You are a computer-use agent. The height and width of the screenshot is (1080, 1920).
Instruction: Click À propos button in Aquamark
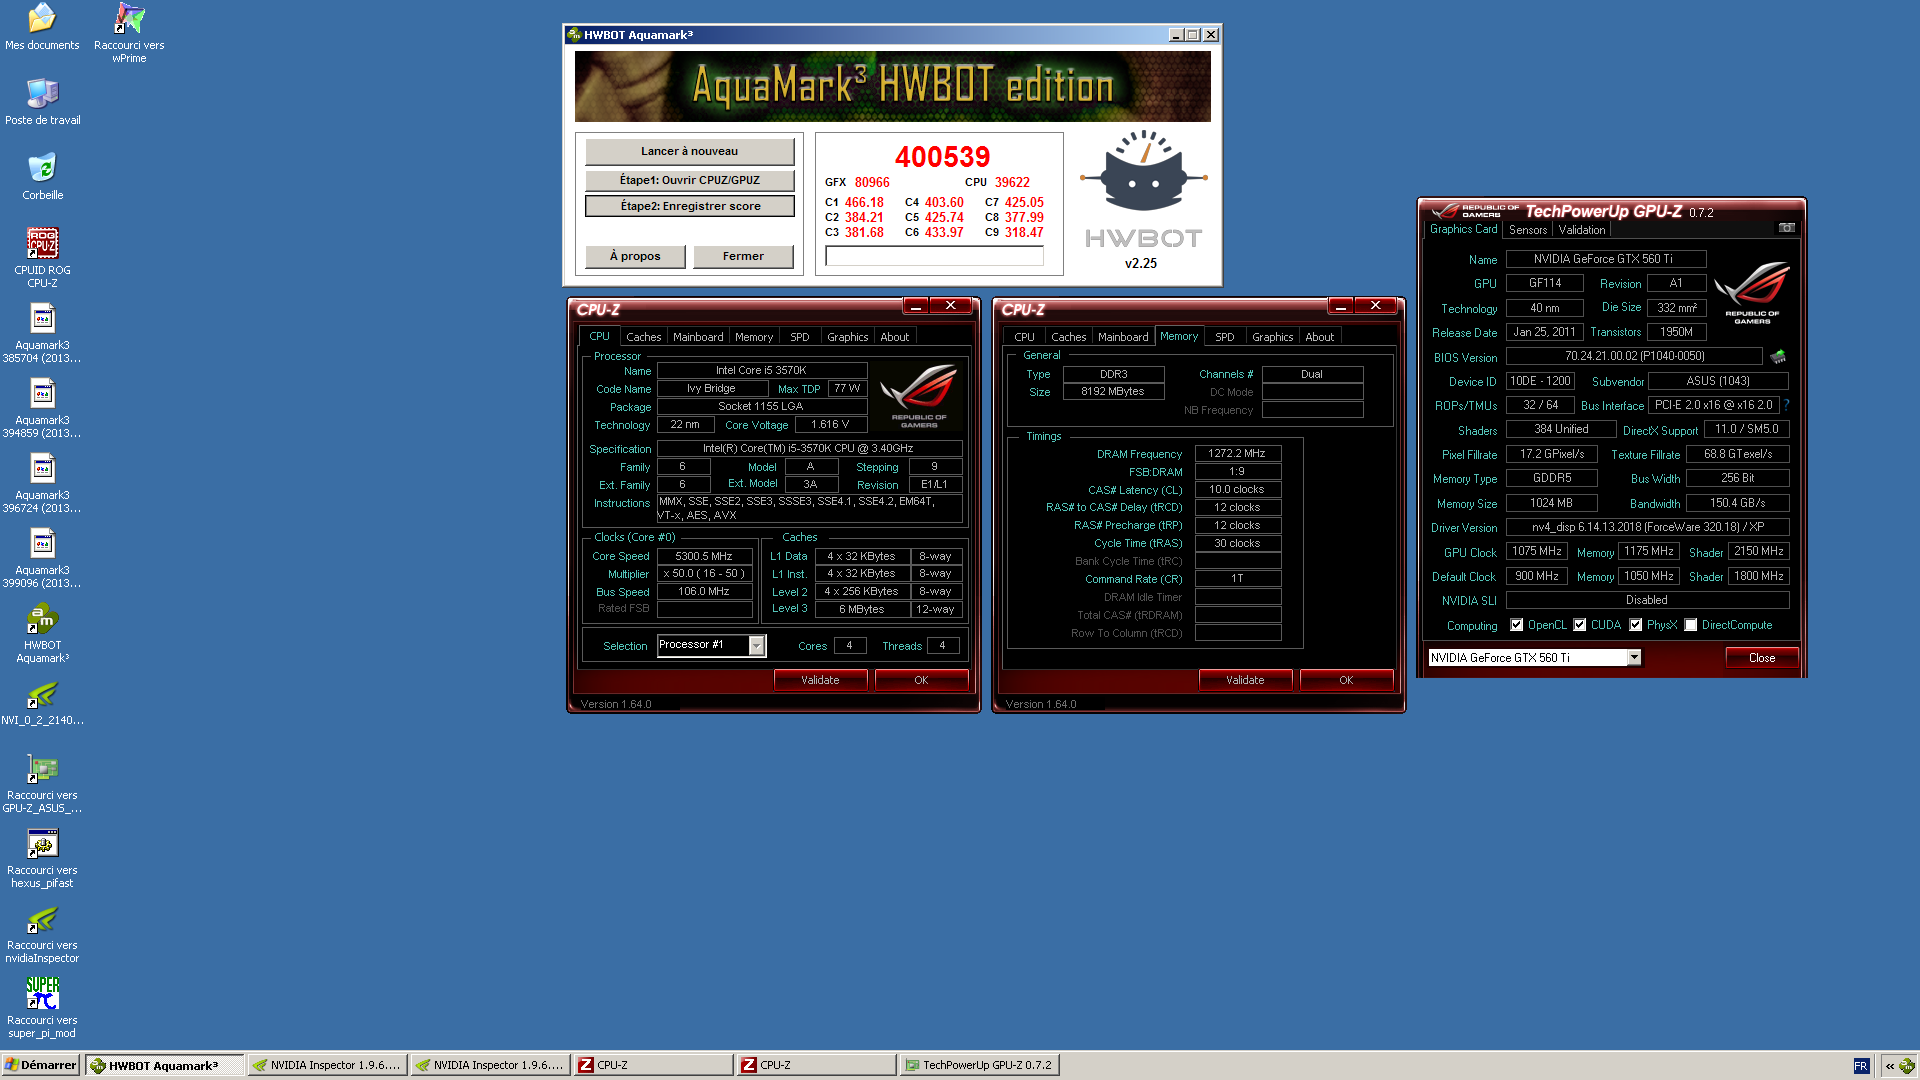click(x=635, y=257)
